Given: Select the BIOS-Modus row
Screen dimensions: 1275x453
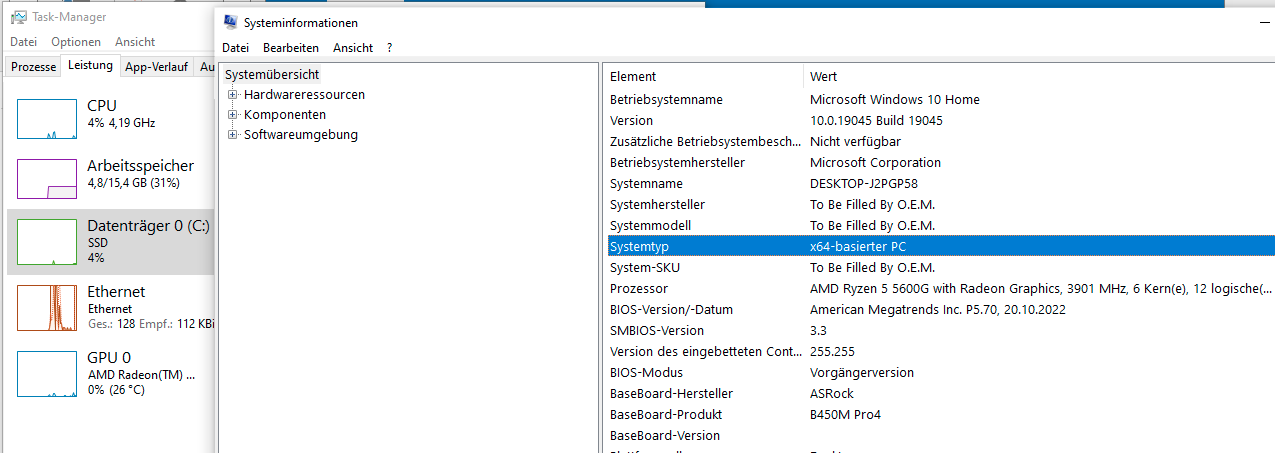Looking at the screenshot, I should 940,372.
